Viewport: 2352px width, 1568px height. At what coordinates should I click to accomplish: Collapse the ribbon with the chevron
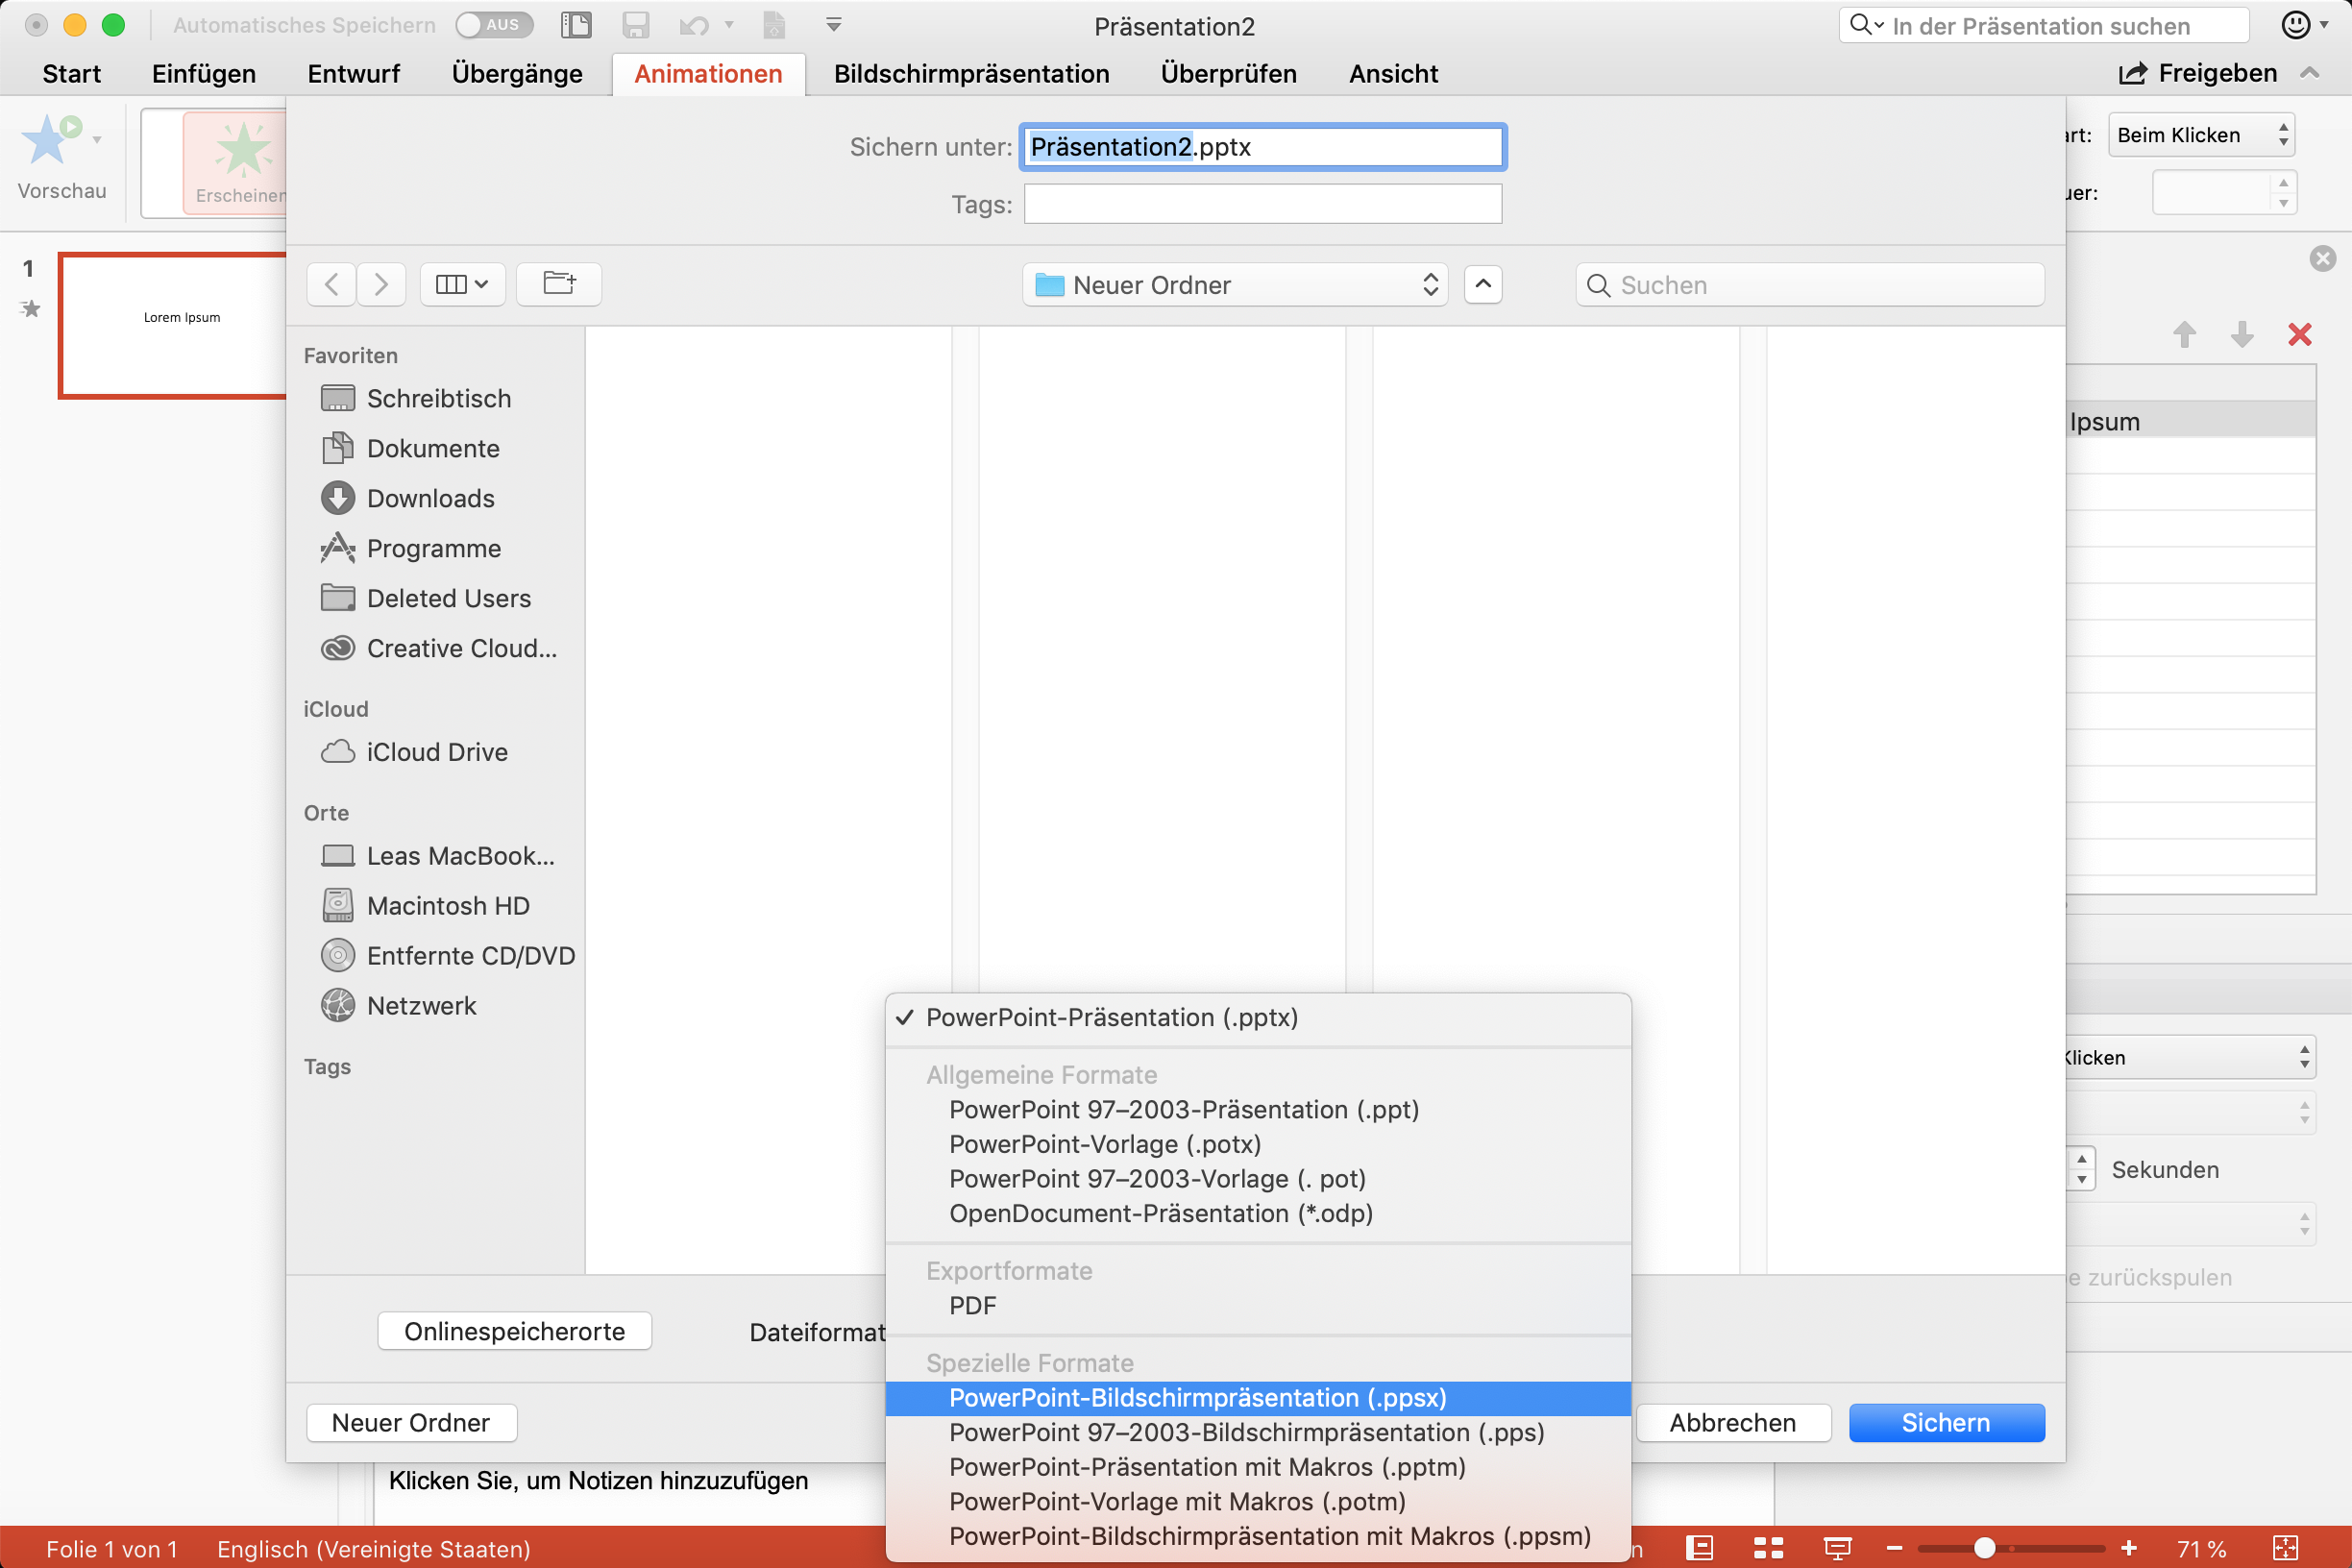[2310, 73]
